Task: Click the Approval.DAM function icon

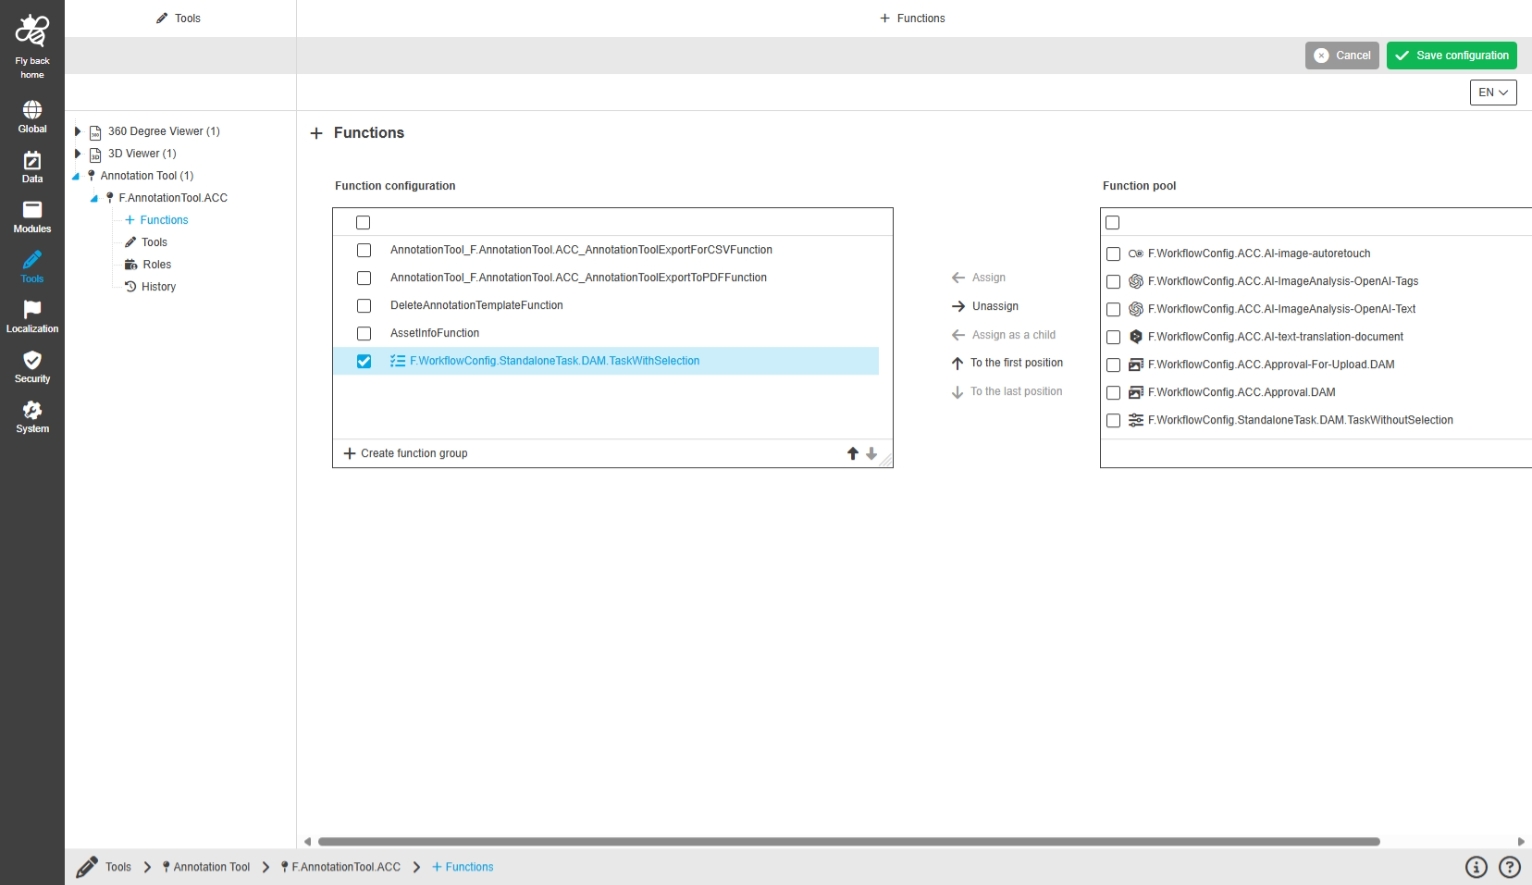Action: pos(1136,393)
